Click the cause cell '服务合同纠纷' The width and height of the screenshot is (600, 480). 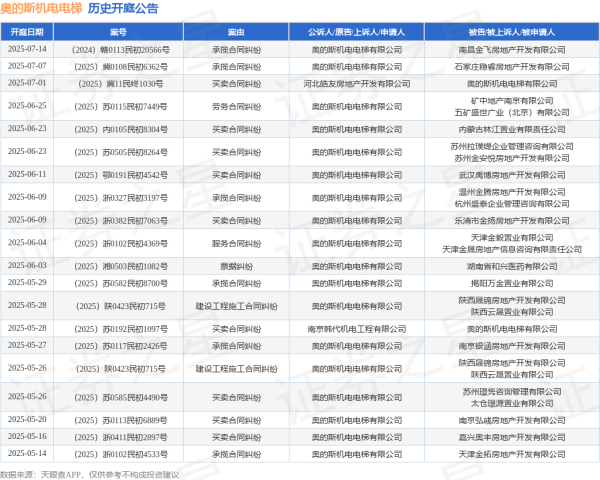pyautogui.click(x=236, y=243)
